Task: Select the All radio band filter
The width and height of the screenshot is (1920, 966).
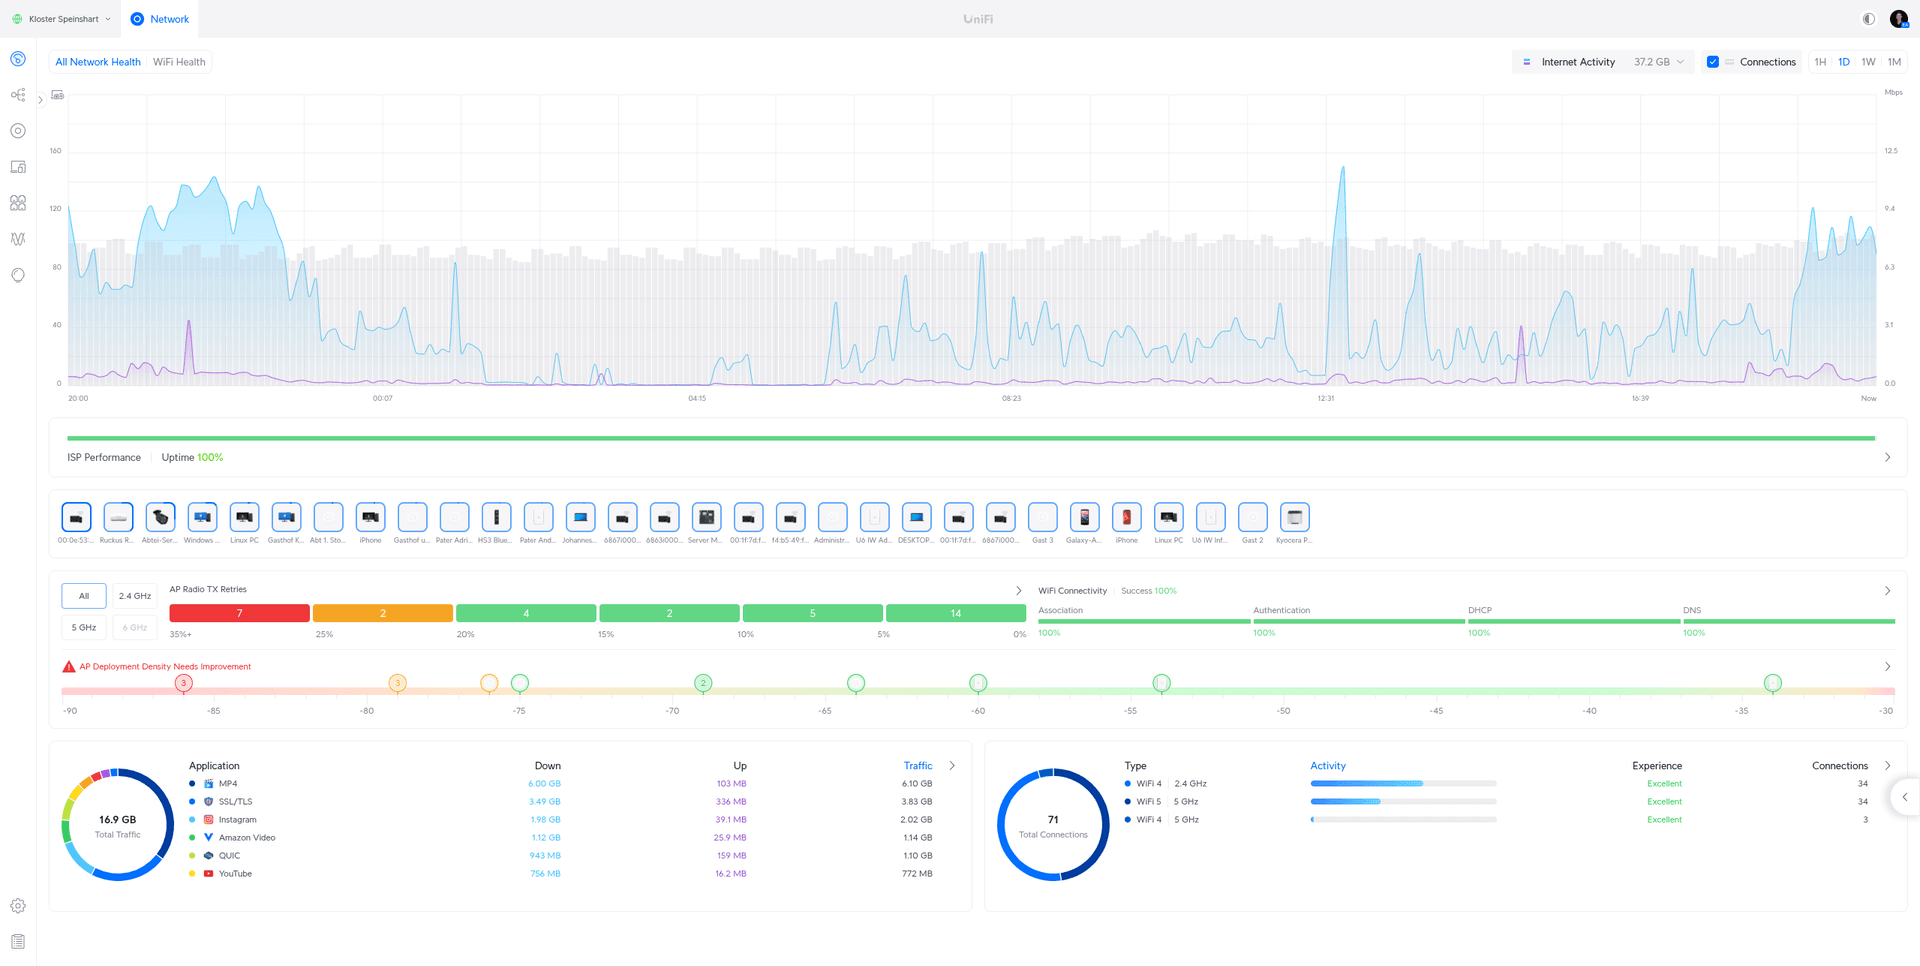Action: pos(84,596)
